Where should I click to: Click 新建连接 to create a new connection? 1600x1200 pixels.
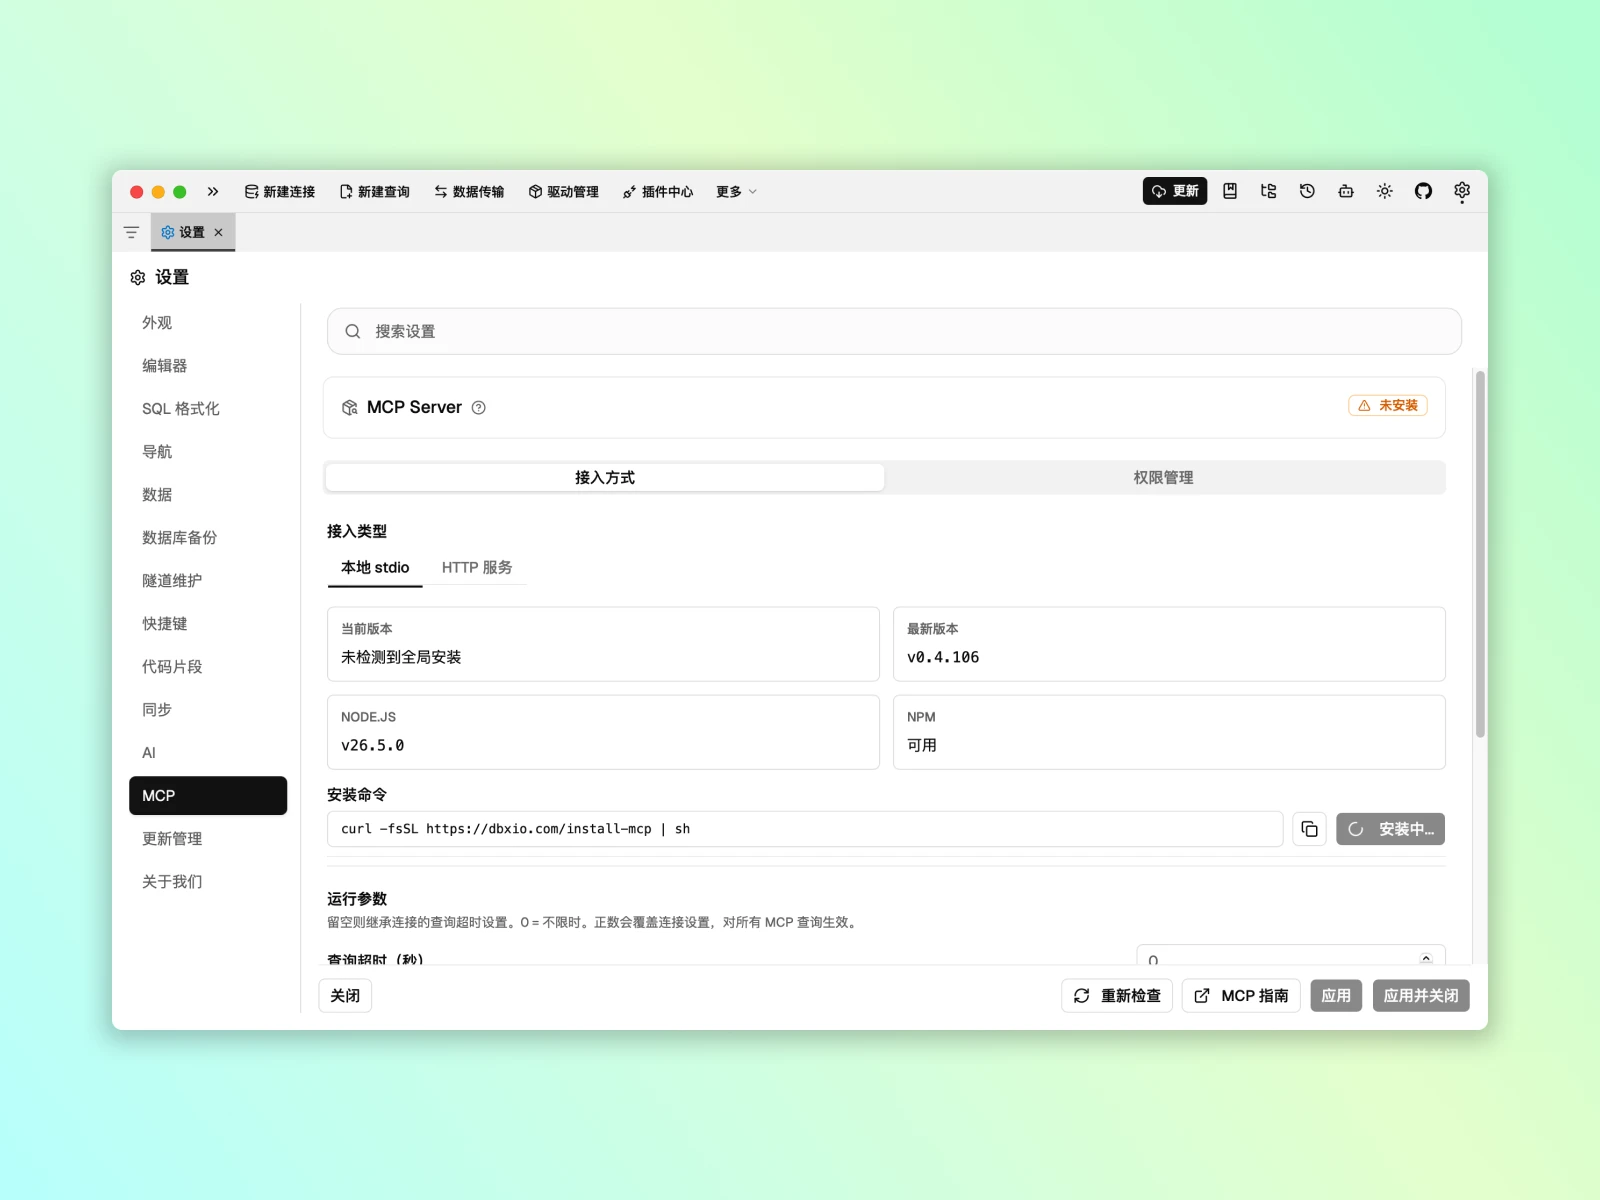tap(280, 191)
